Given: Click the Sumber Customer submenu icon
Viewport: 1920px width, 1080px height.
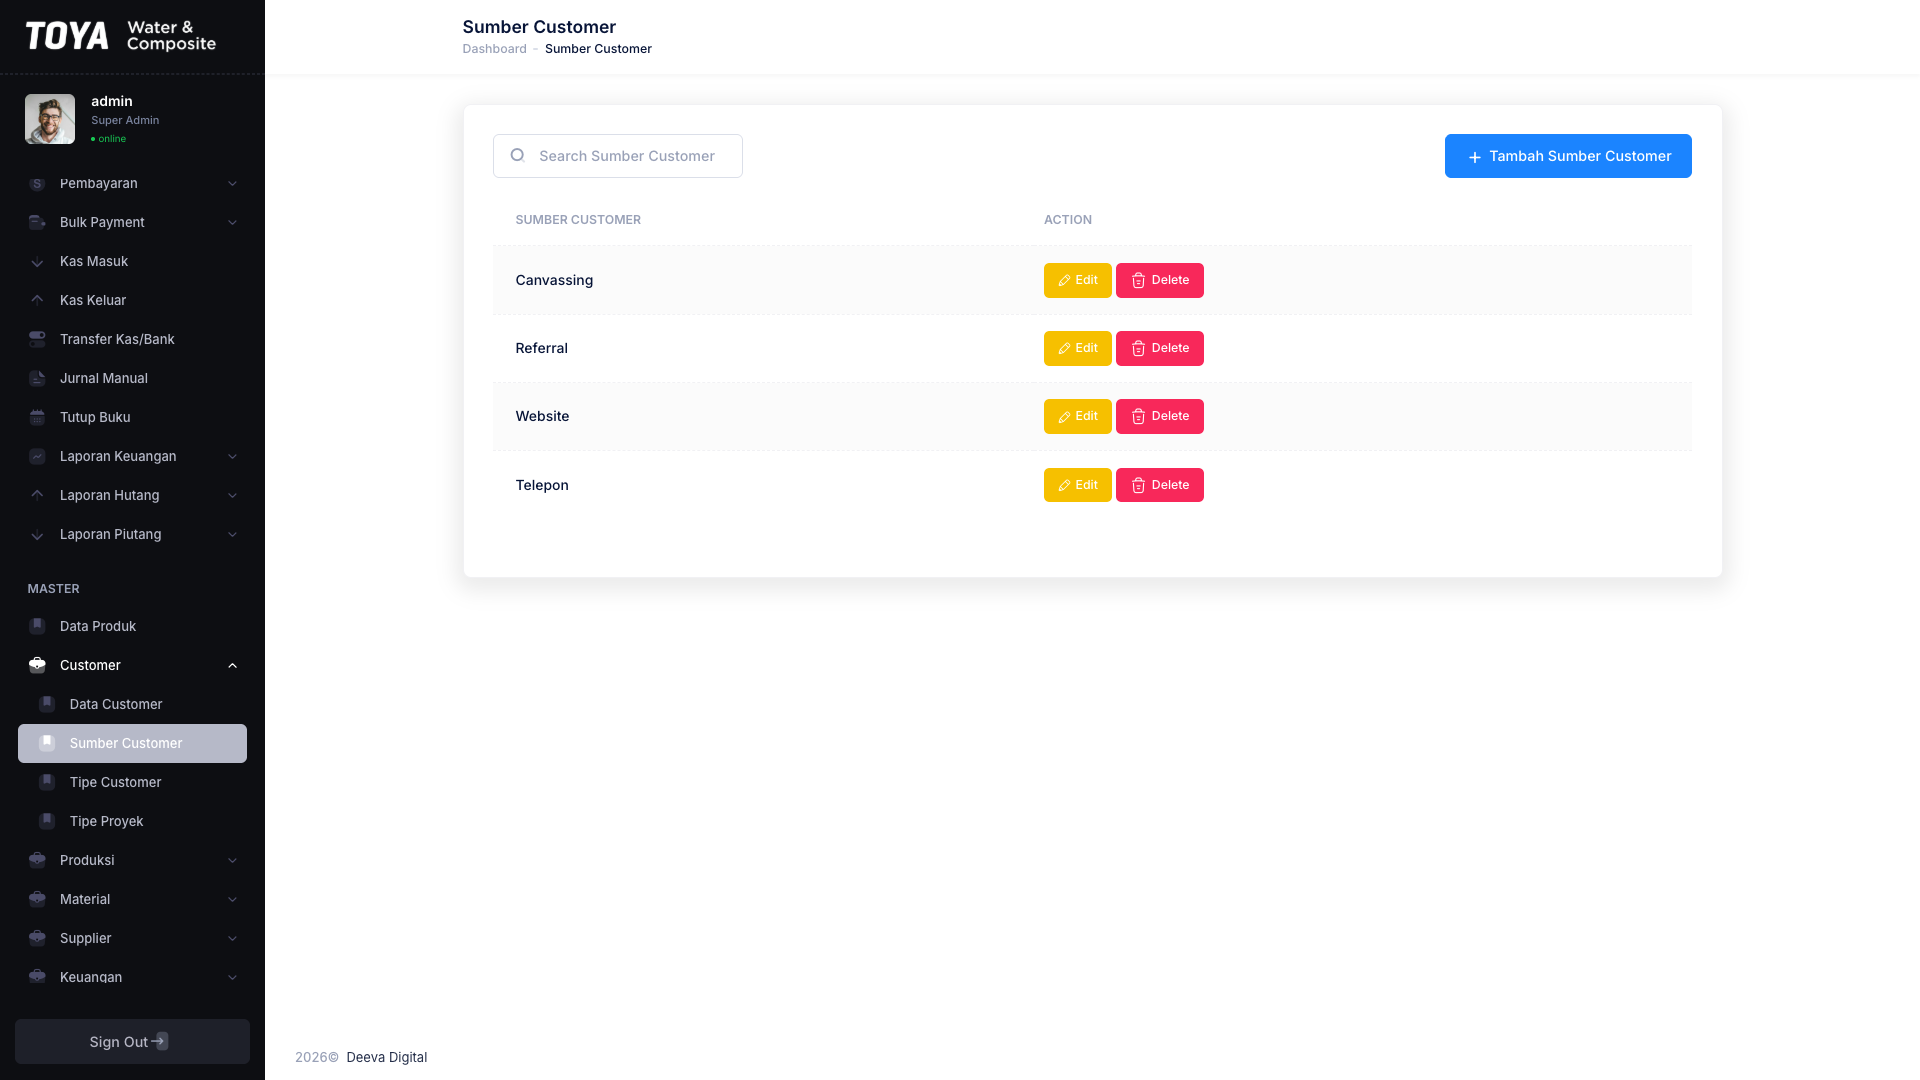Looking at the screenshot, I should [x=47, y=743].
